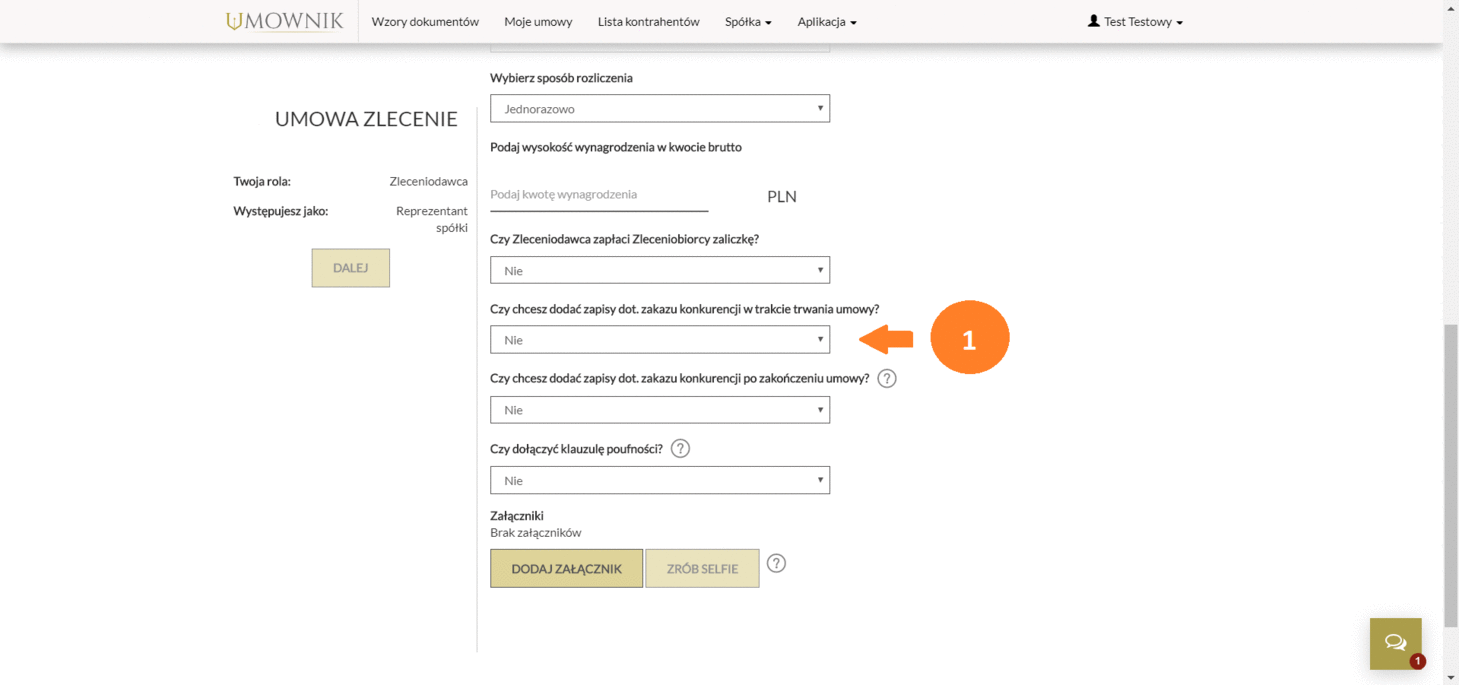Image resolution: width=1459 pixels, height=685 pixels.
Task: Go to Moje umowy
Action: tap(538, 21)
